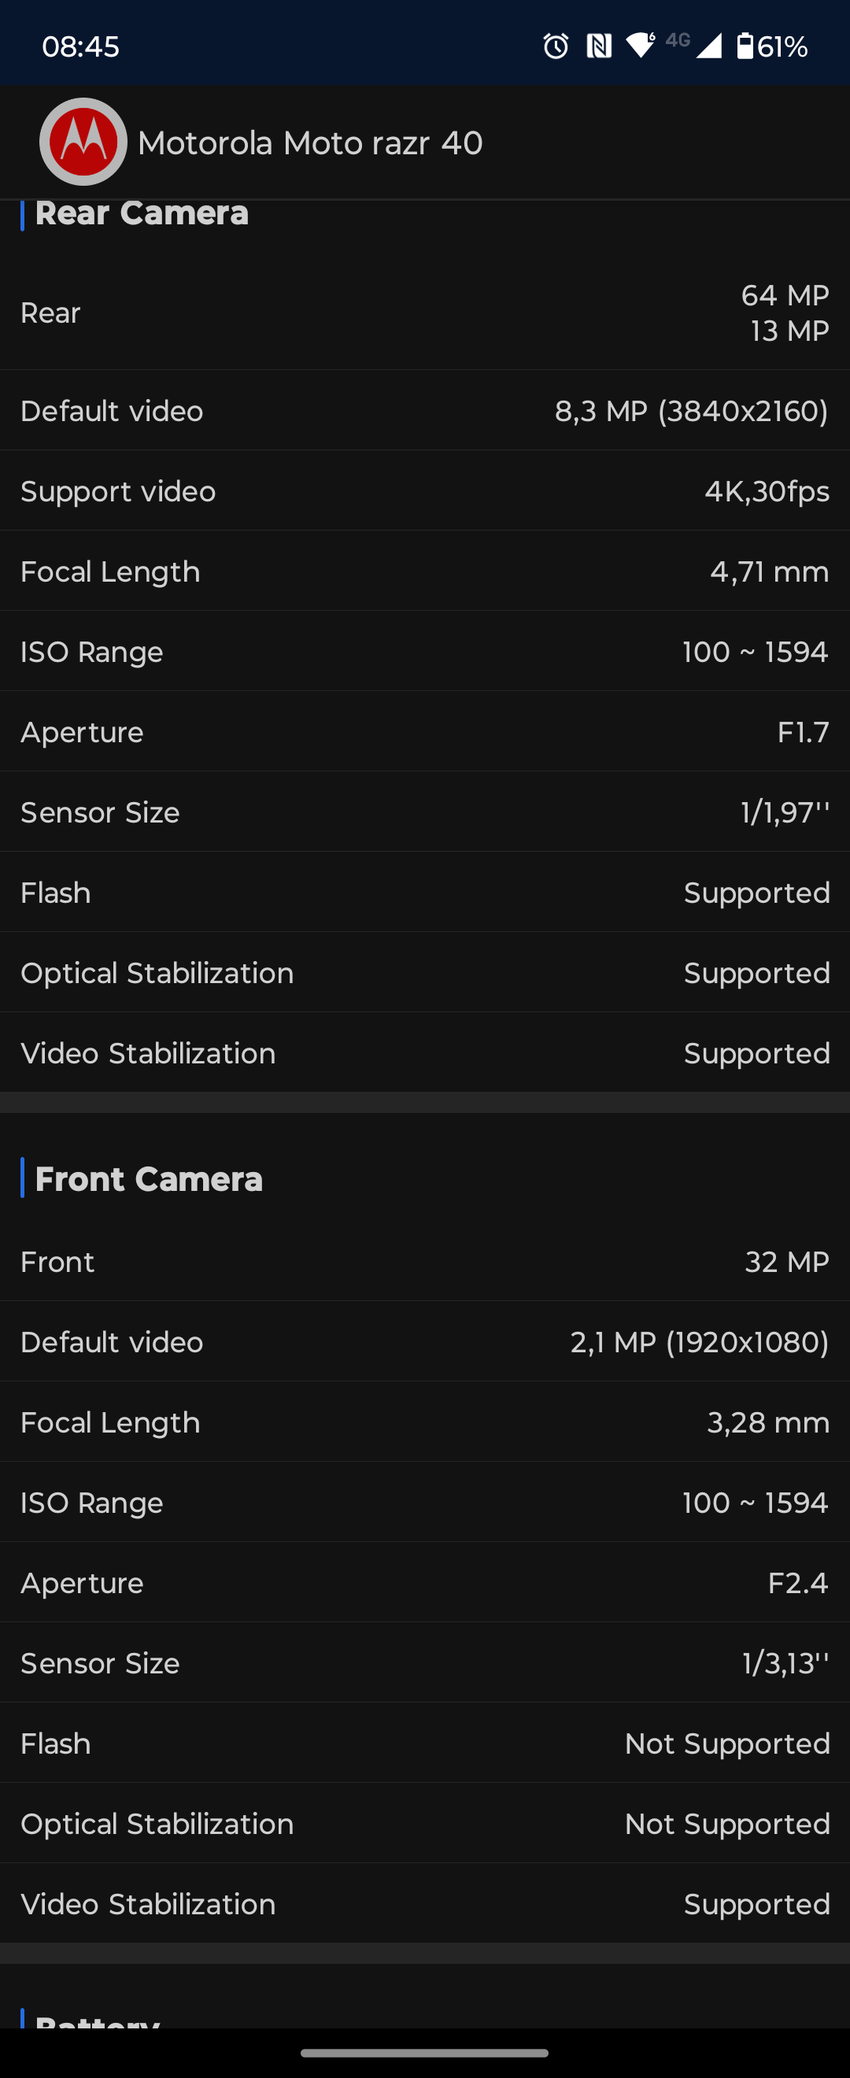Tap the bottom navigation gesture handle
850x2078 pixels.
point(425,2053)
